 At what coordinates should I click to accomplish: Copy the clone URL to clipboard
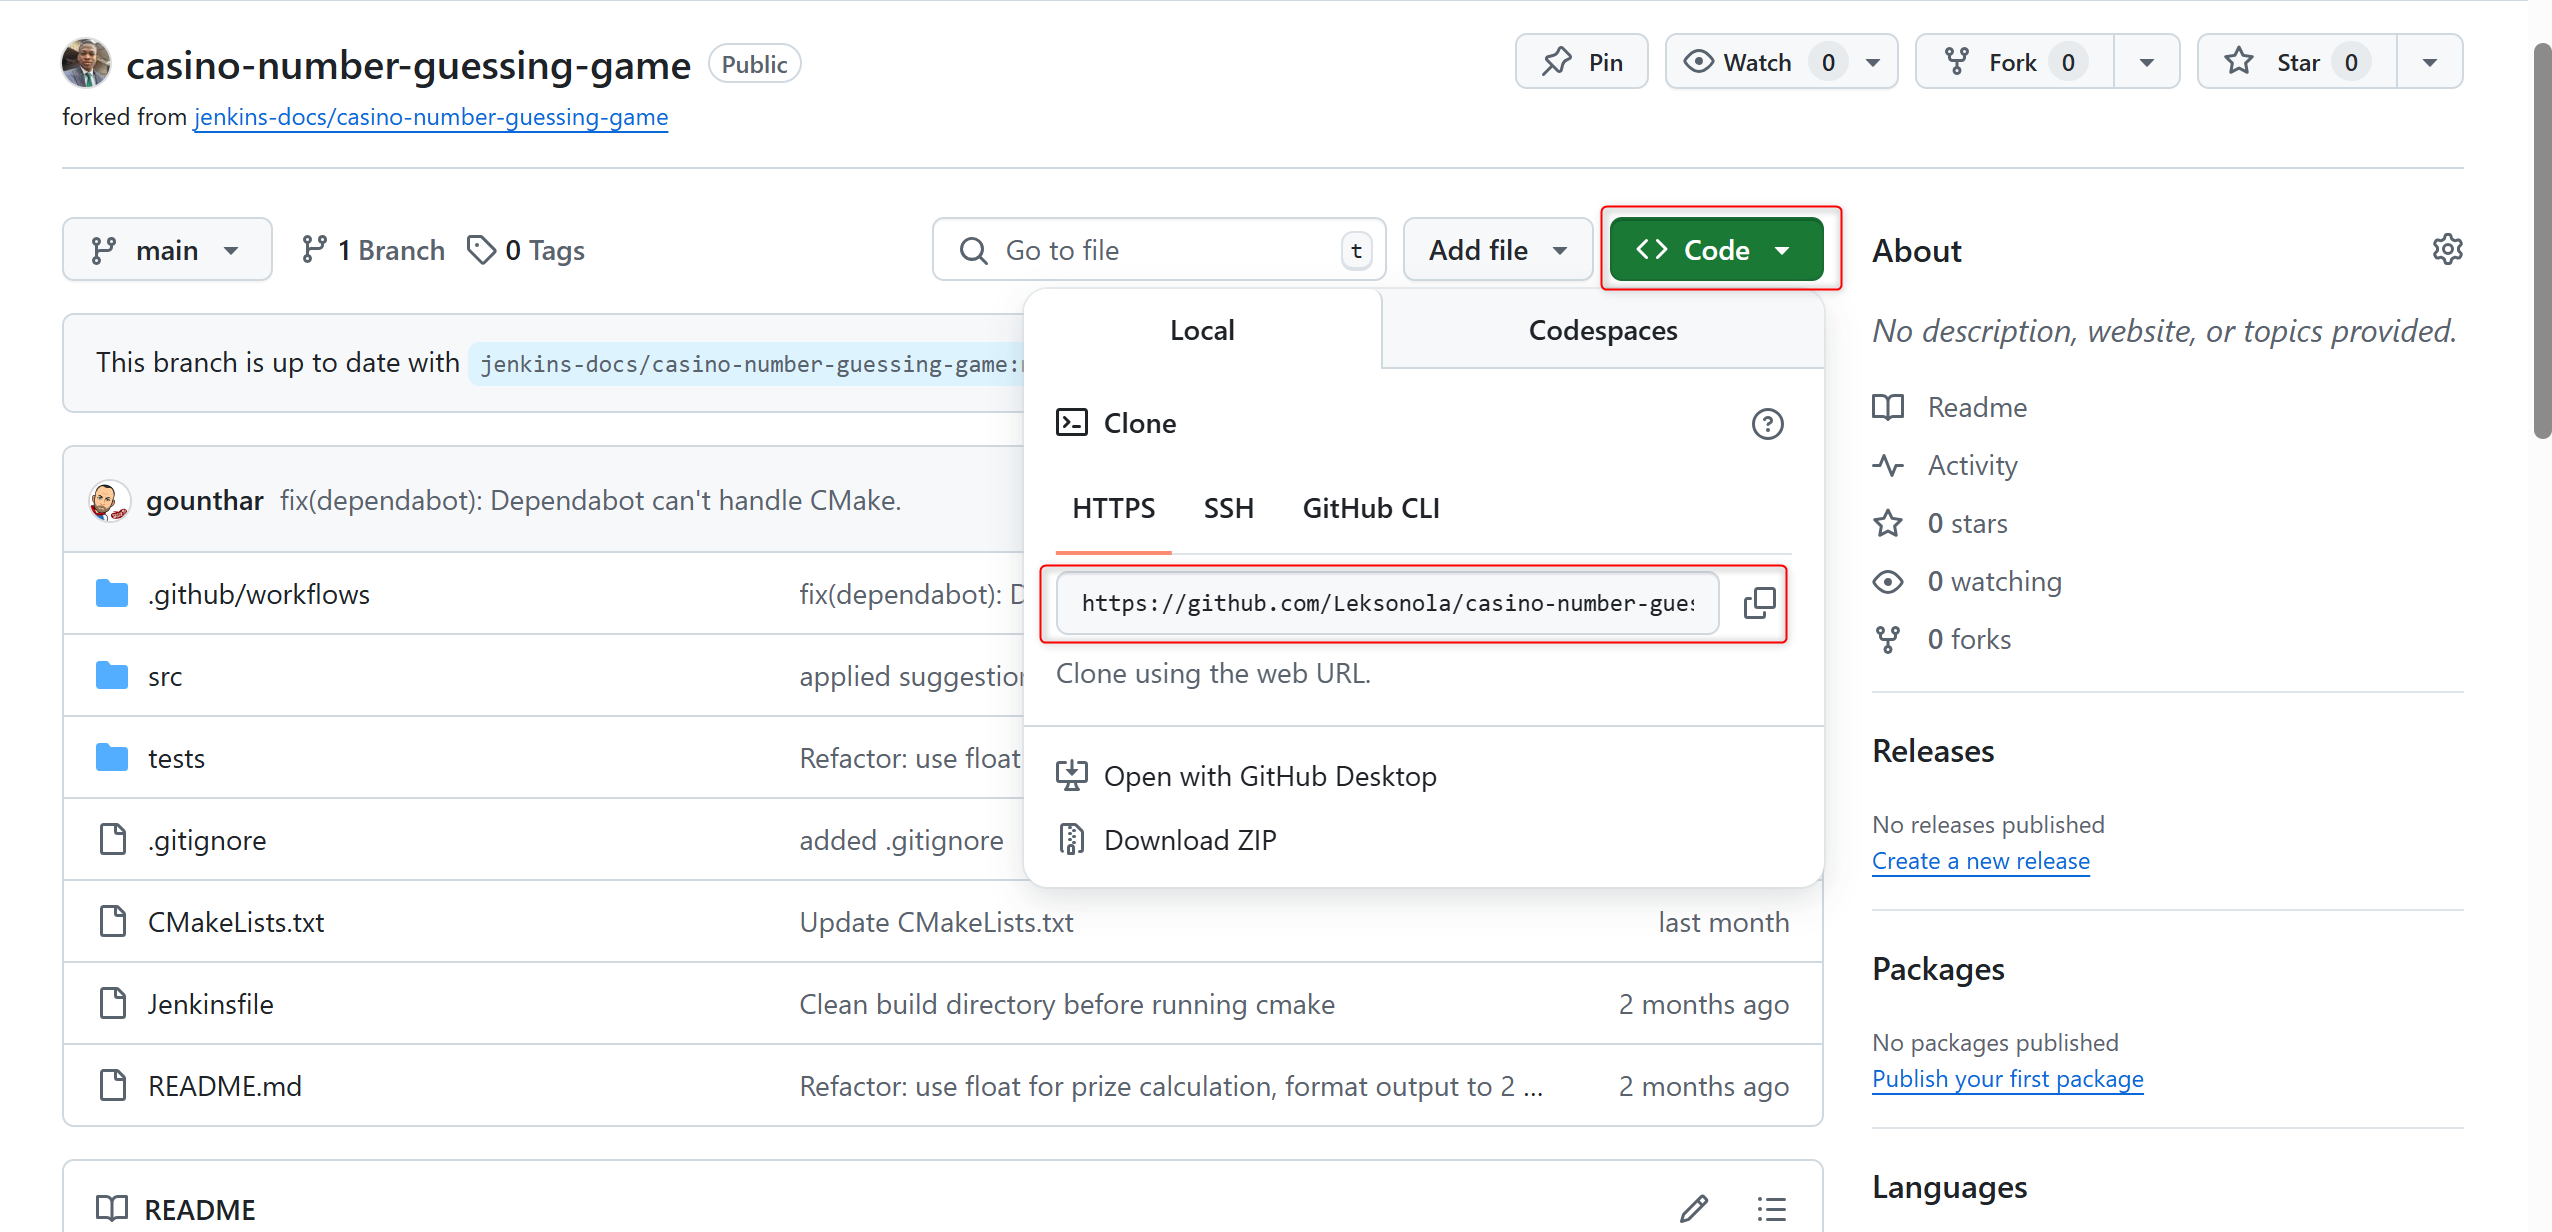1759,603
